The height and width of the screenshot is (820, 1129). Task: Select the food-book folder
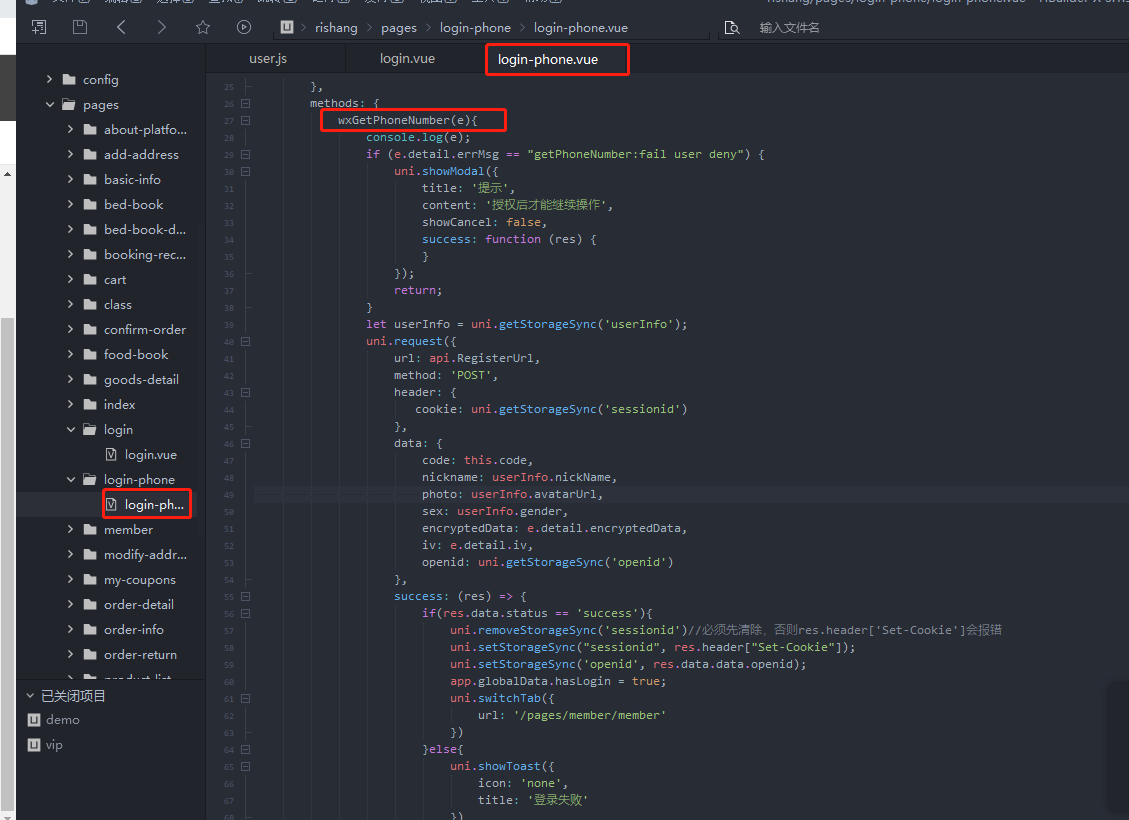pos(136,354)
